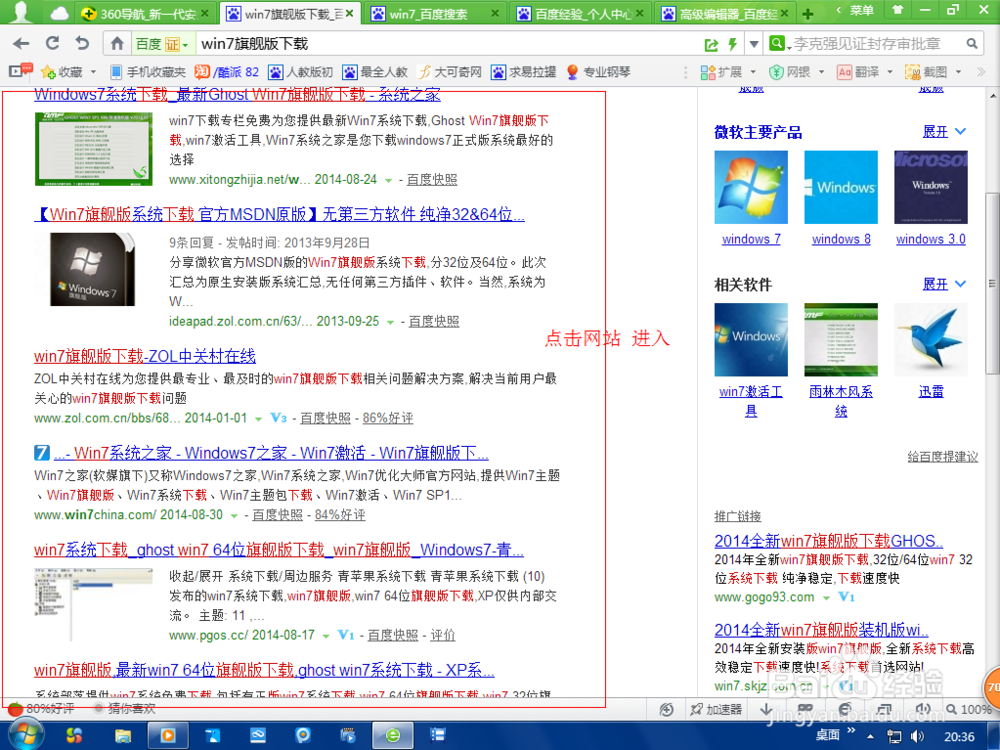Click the user avatar icon

[21, 12]
